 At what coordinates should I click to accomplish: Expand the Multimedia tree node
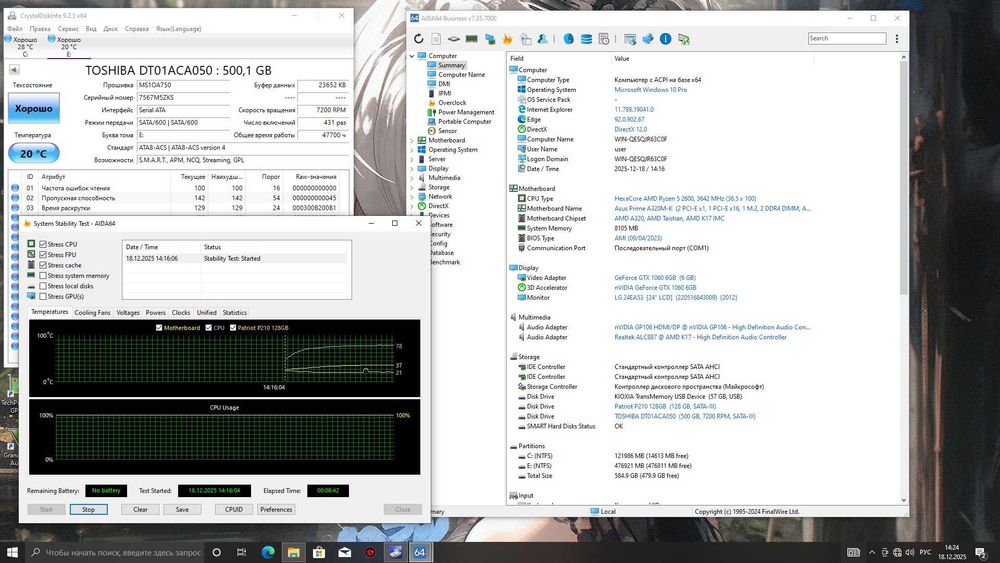412,178
